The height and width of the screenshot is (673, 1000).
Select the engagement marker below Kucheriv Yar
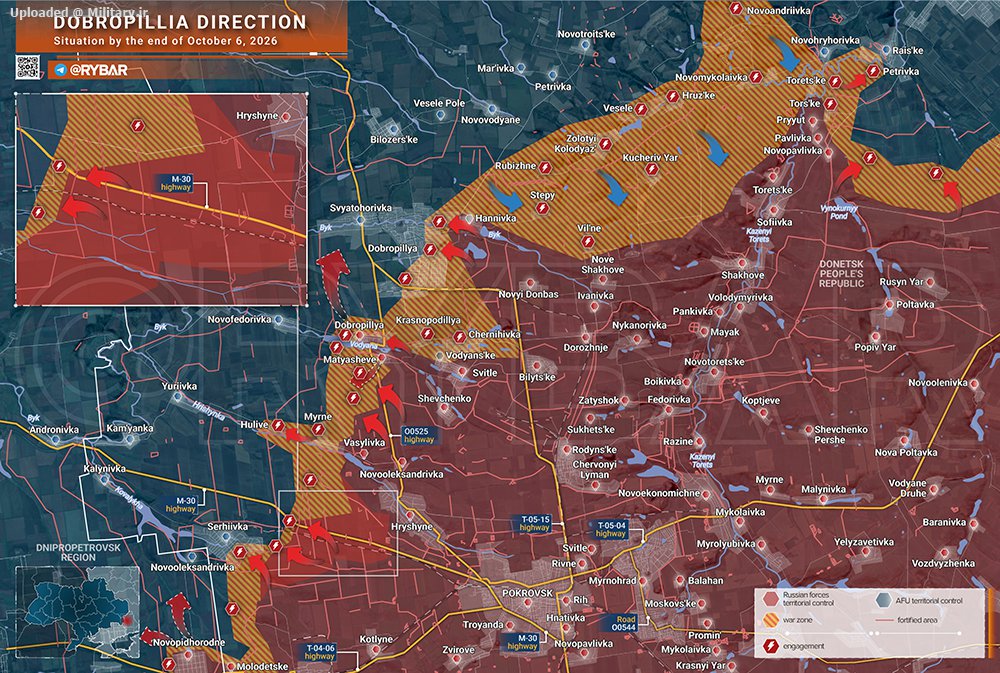click(x=651, y=169)
